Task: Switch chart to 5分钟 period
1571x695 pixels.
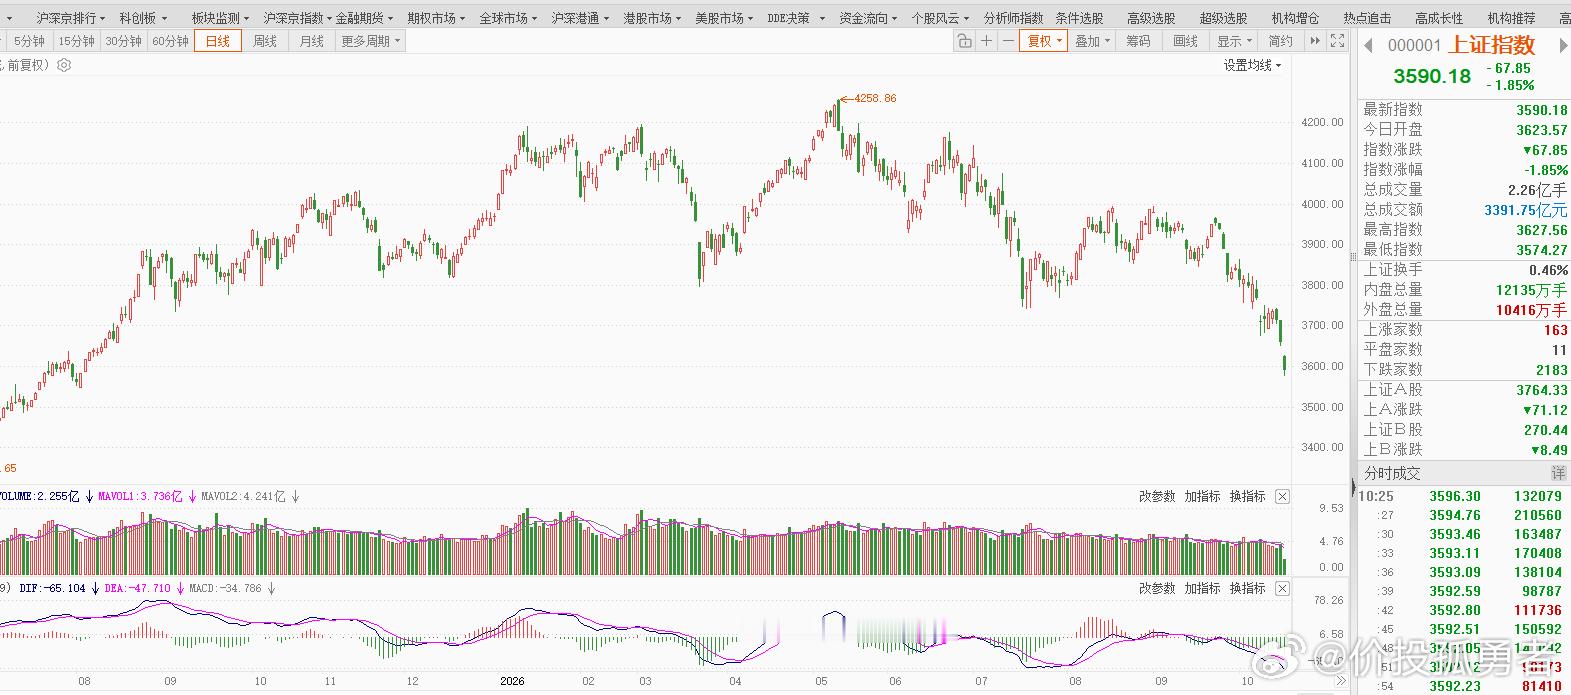Action: [29, 41]
